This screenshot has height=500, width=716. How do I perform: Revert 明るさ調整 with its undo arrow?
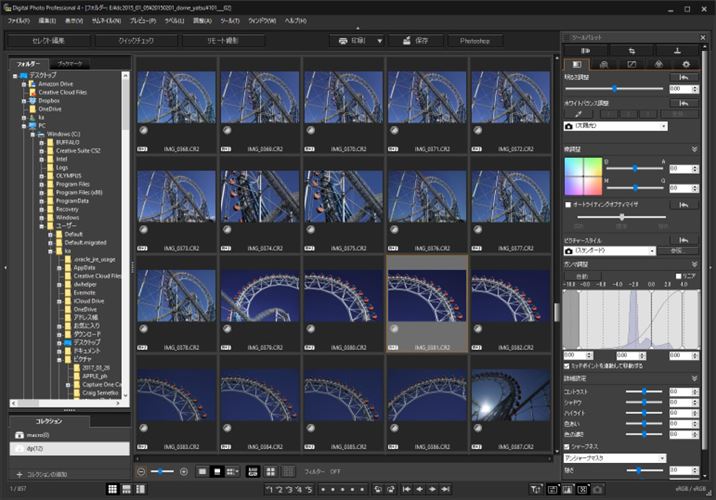click(x=684, y=78)
